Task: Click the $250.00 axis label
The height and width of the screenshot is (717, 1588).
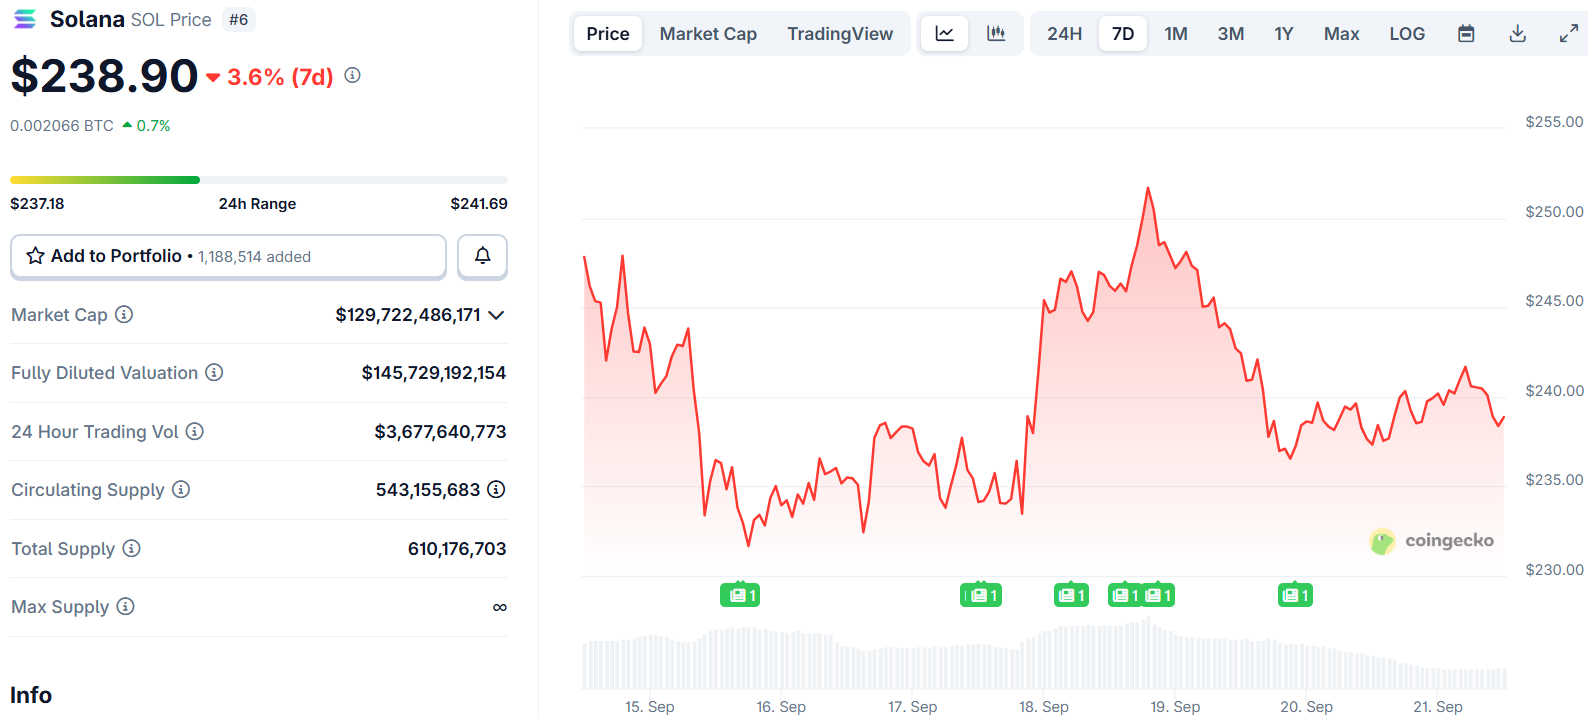Action: (1554, 211)
